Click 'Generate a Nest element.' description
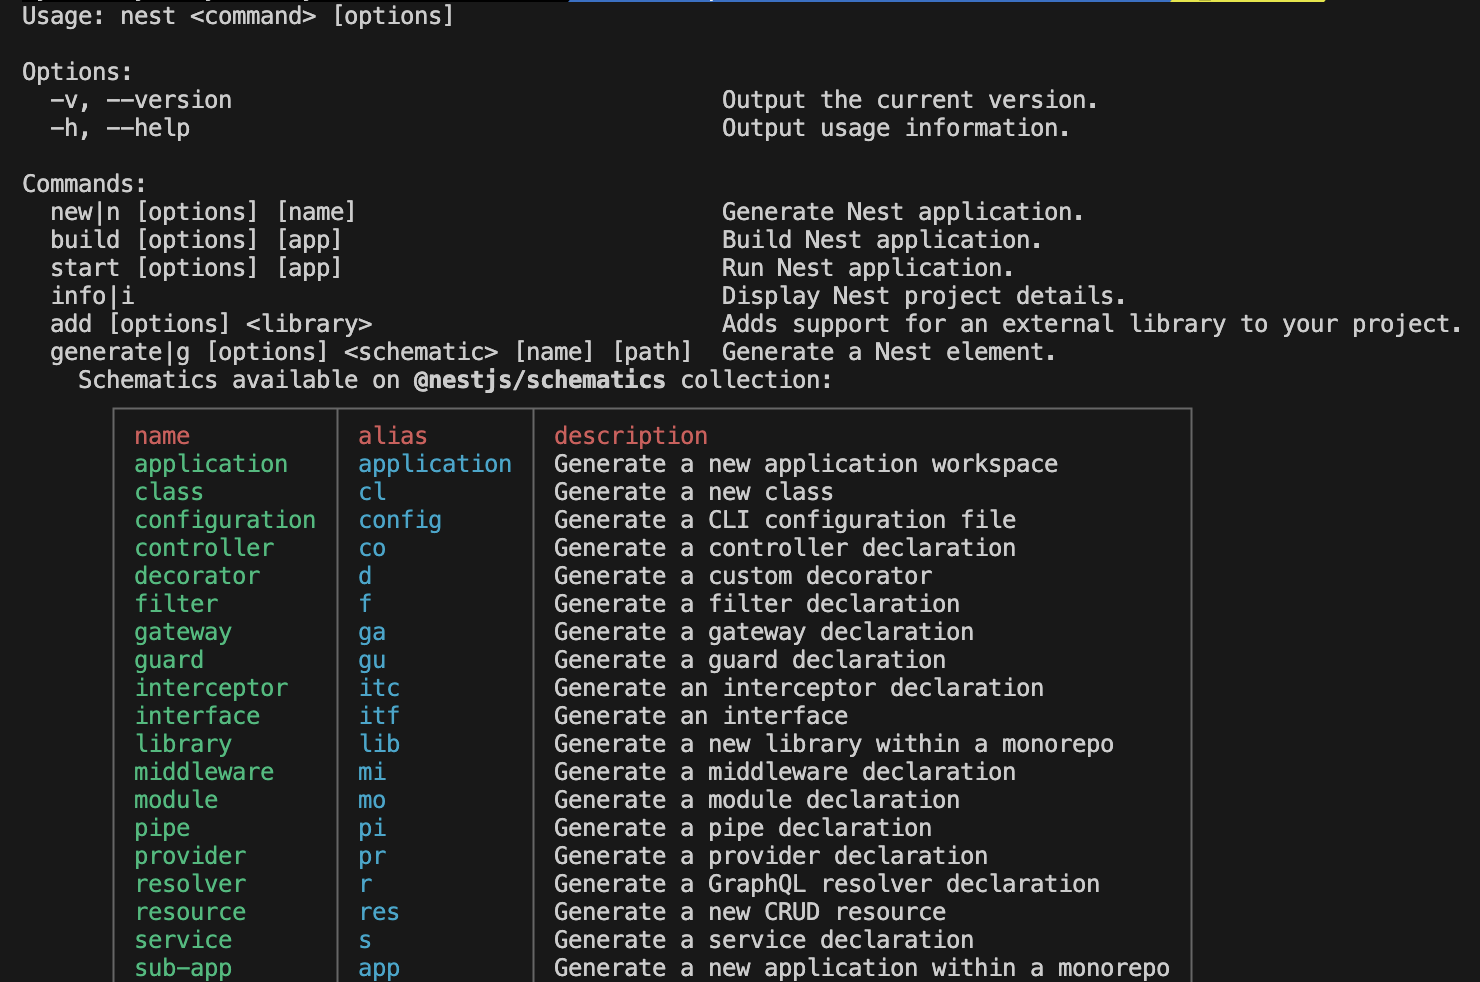Screen dimensions: 1480x982 (889, 352)
